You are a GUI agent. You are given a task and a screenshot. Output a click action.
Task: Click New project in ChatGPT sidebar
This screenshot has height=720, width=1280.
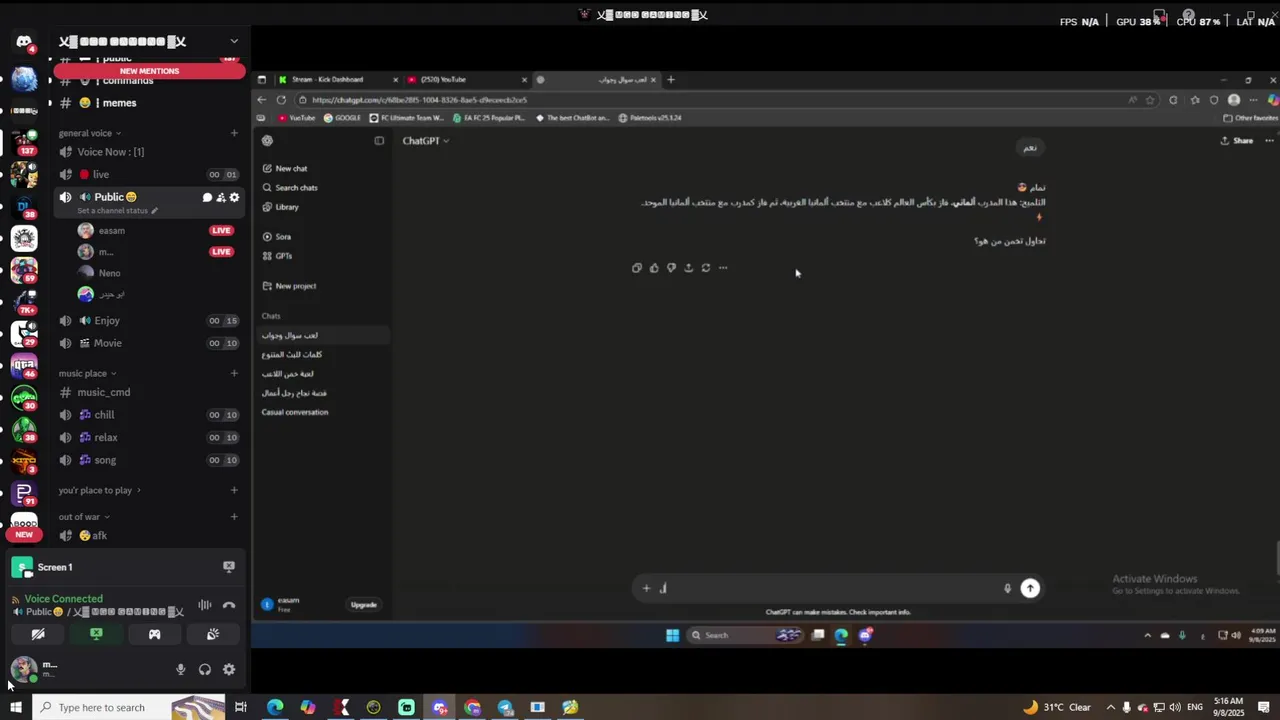pos(295,286)
